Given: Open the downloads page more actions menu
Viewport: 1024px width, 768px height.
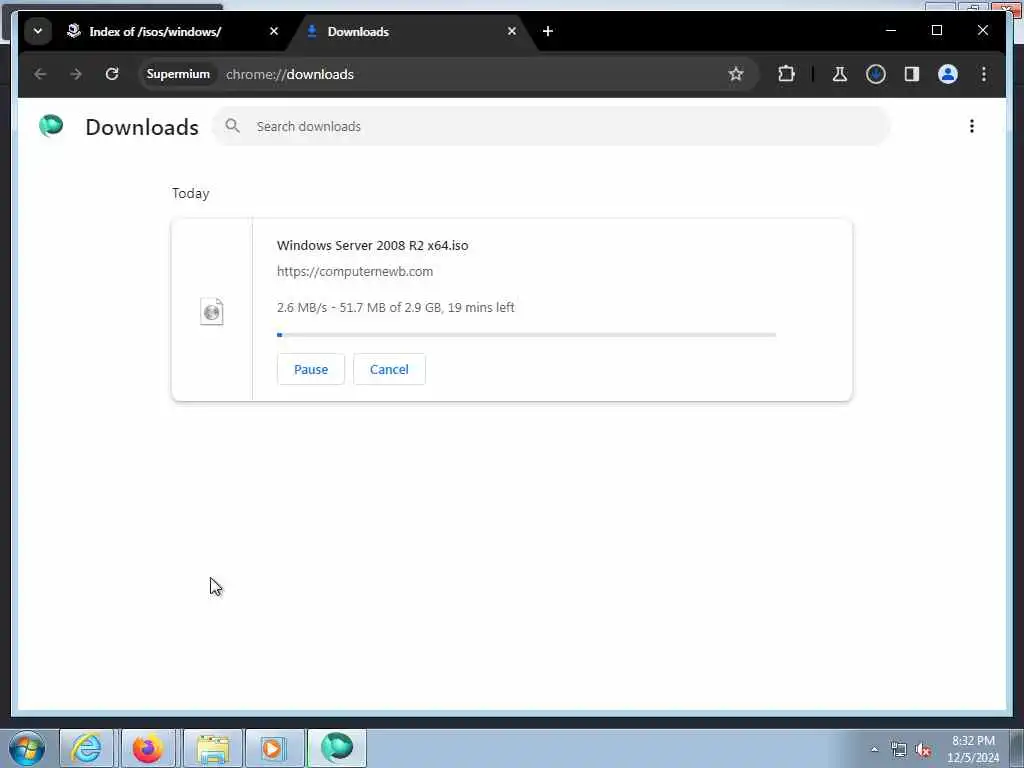Looking at the screenshot, I should click(x=972, y=126).
